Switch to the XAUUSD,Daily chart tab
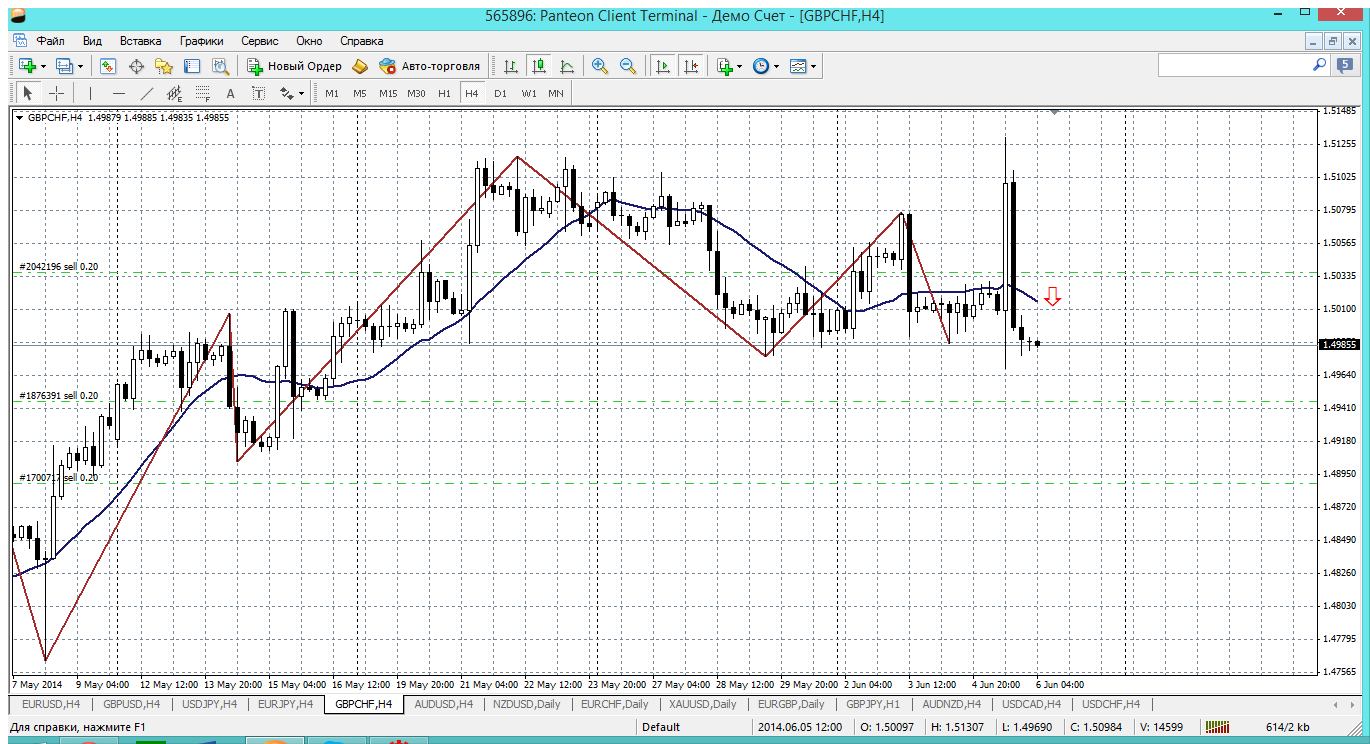 click(702, 704)
